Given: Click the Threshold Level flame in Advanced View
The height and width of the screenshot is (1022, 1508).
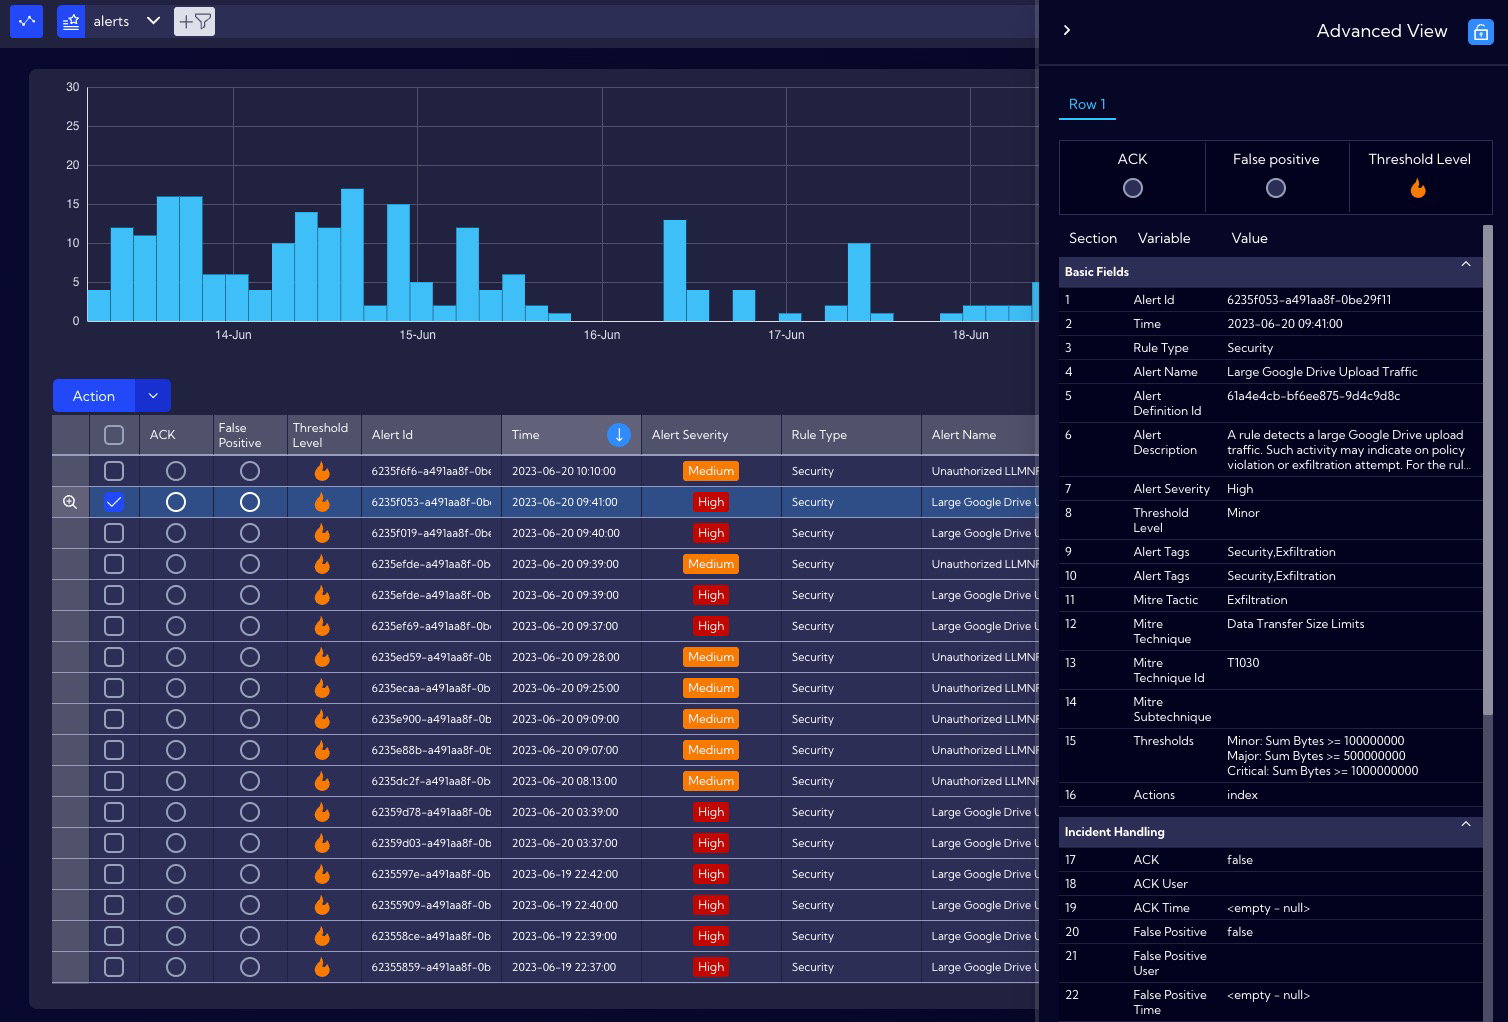Looking at the screenshot, I should pos(1418,188).
